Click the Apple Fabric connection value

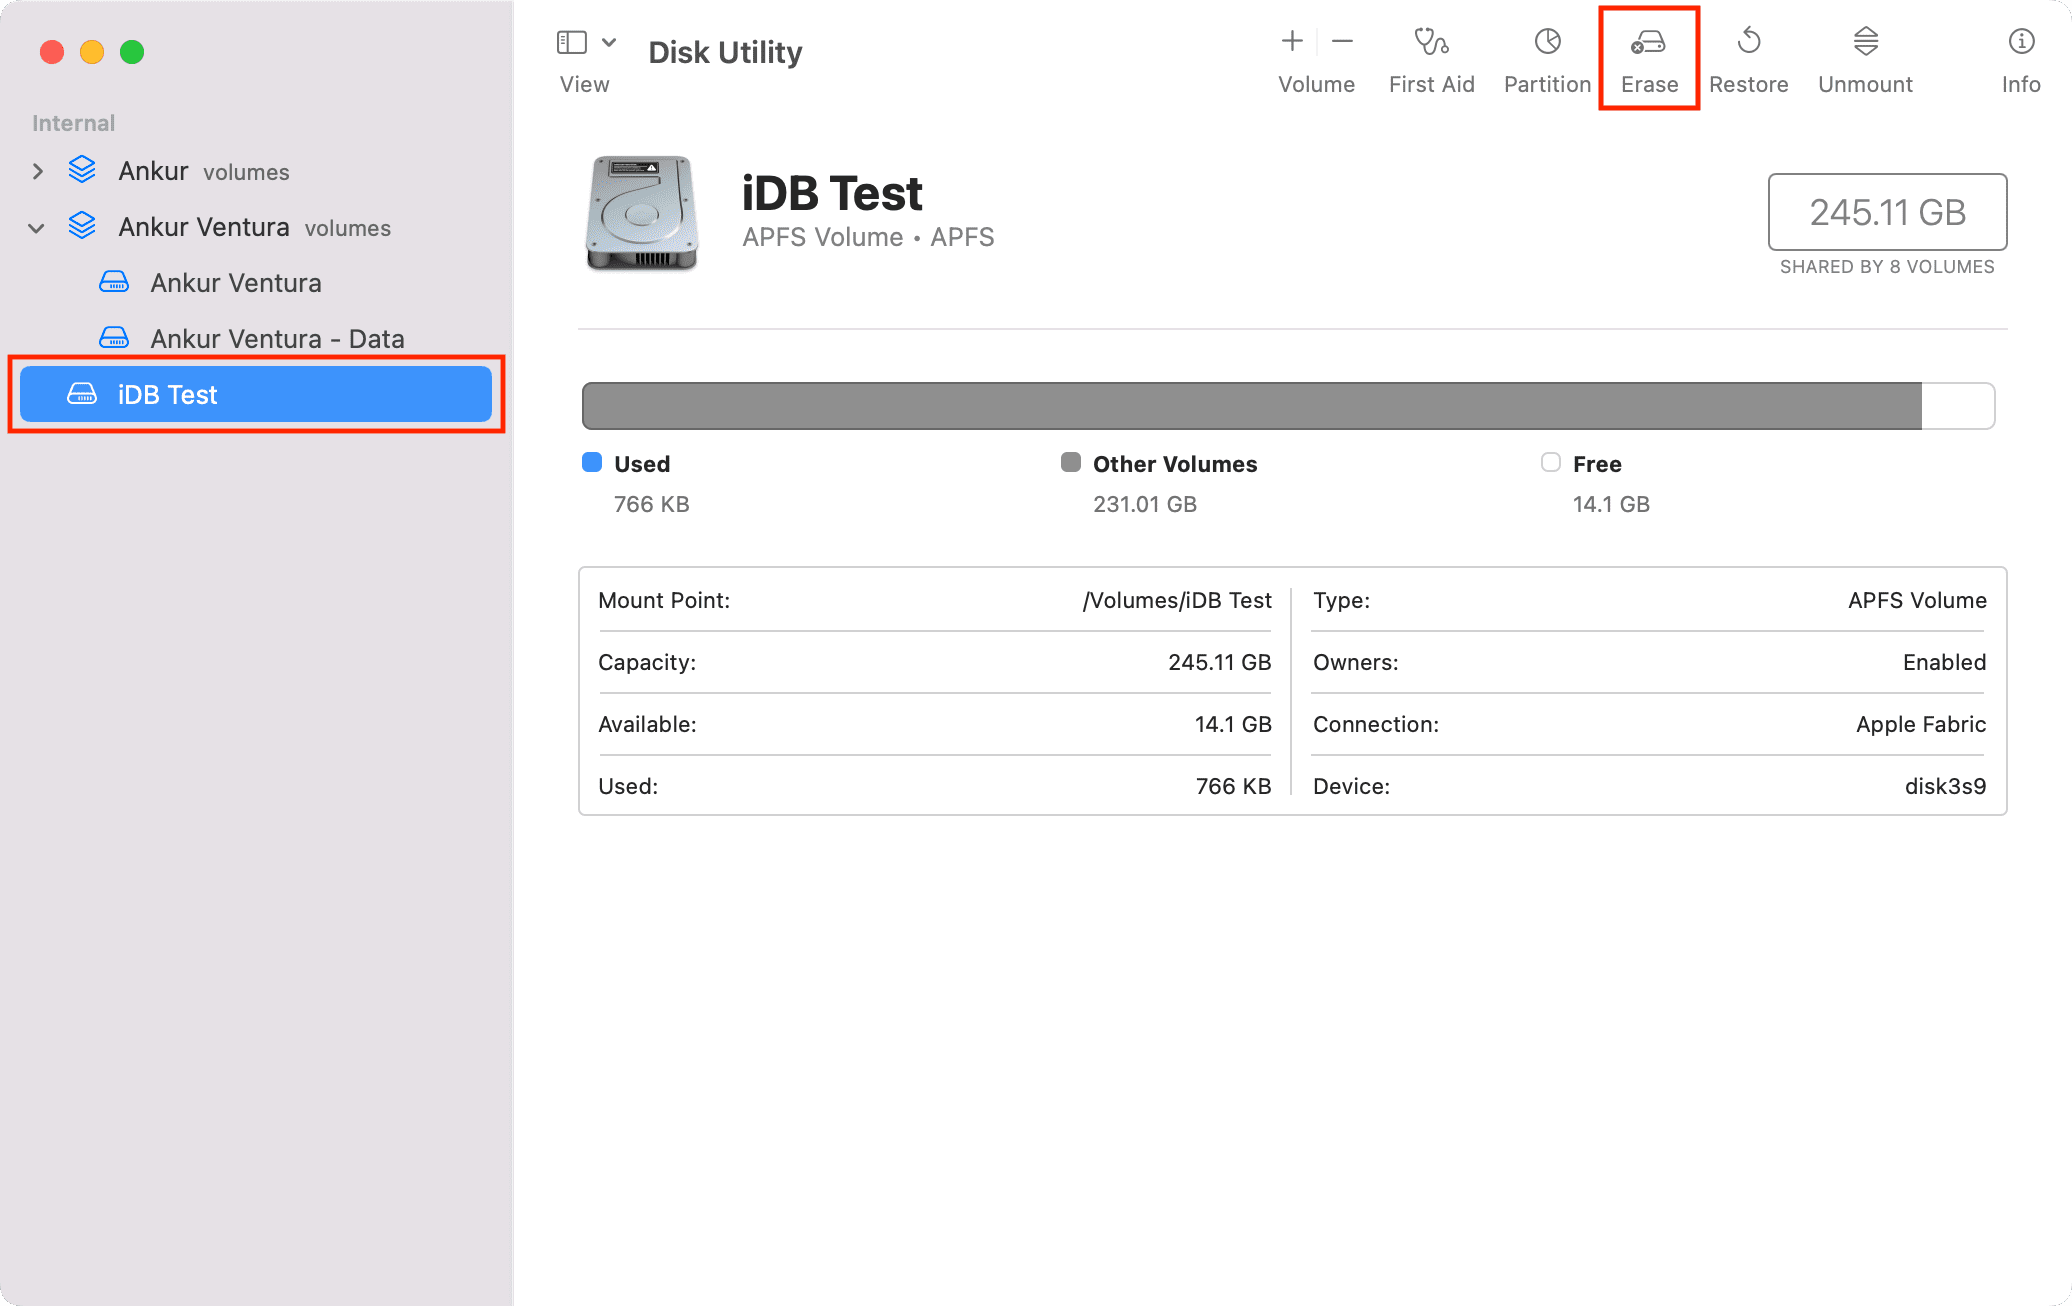click(1921, 724)
